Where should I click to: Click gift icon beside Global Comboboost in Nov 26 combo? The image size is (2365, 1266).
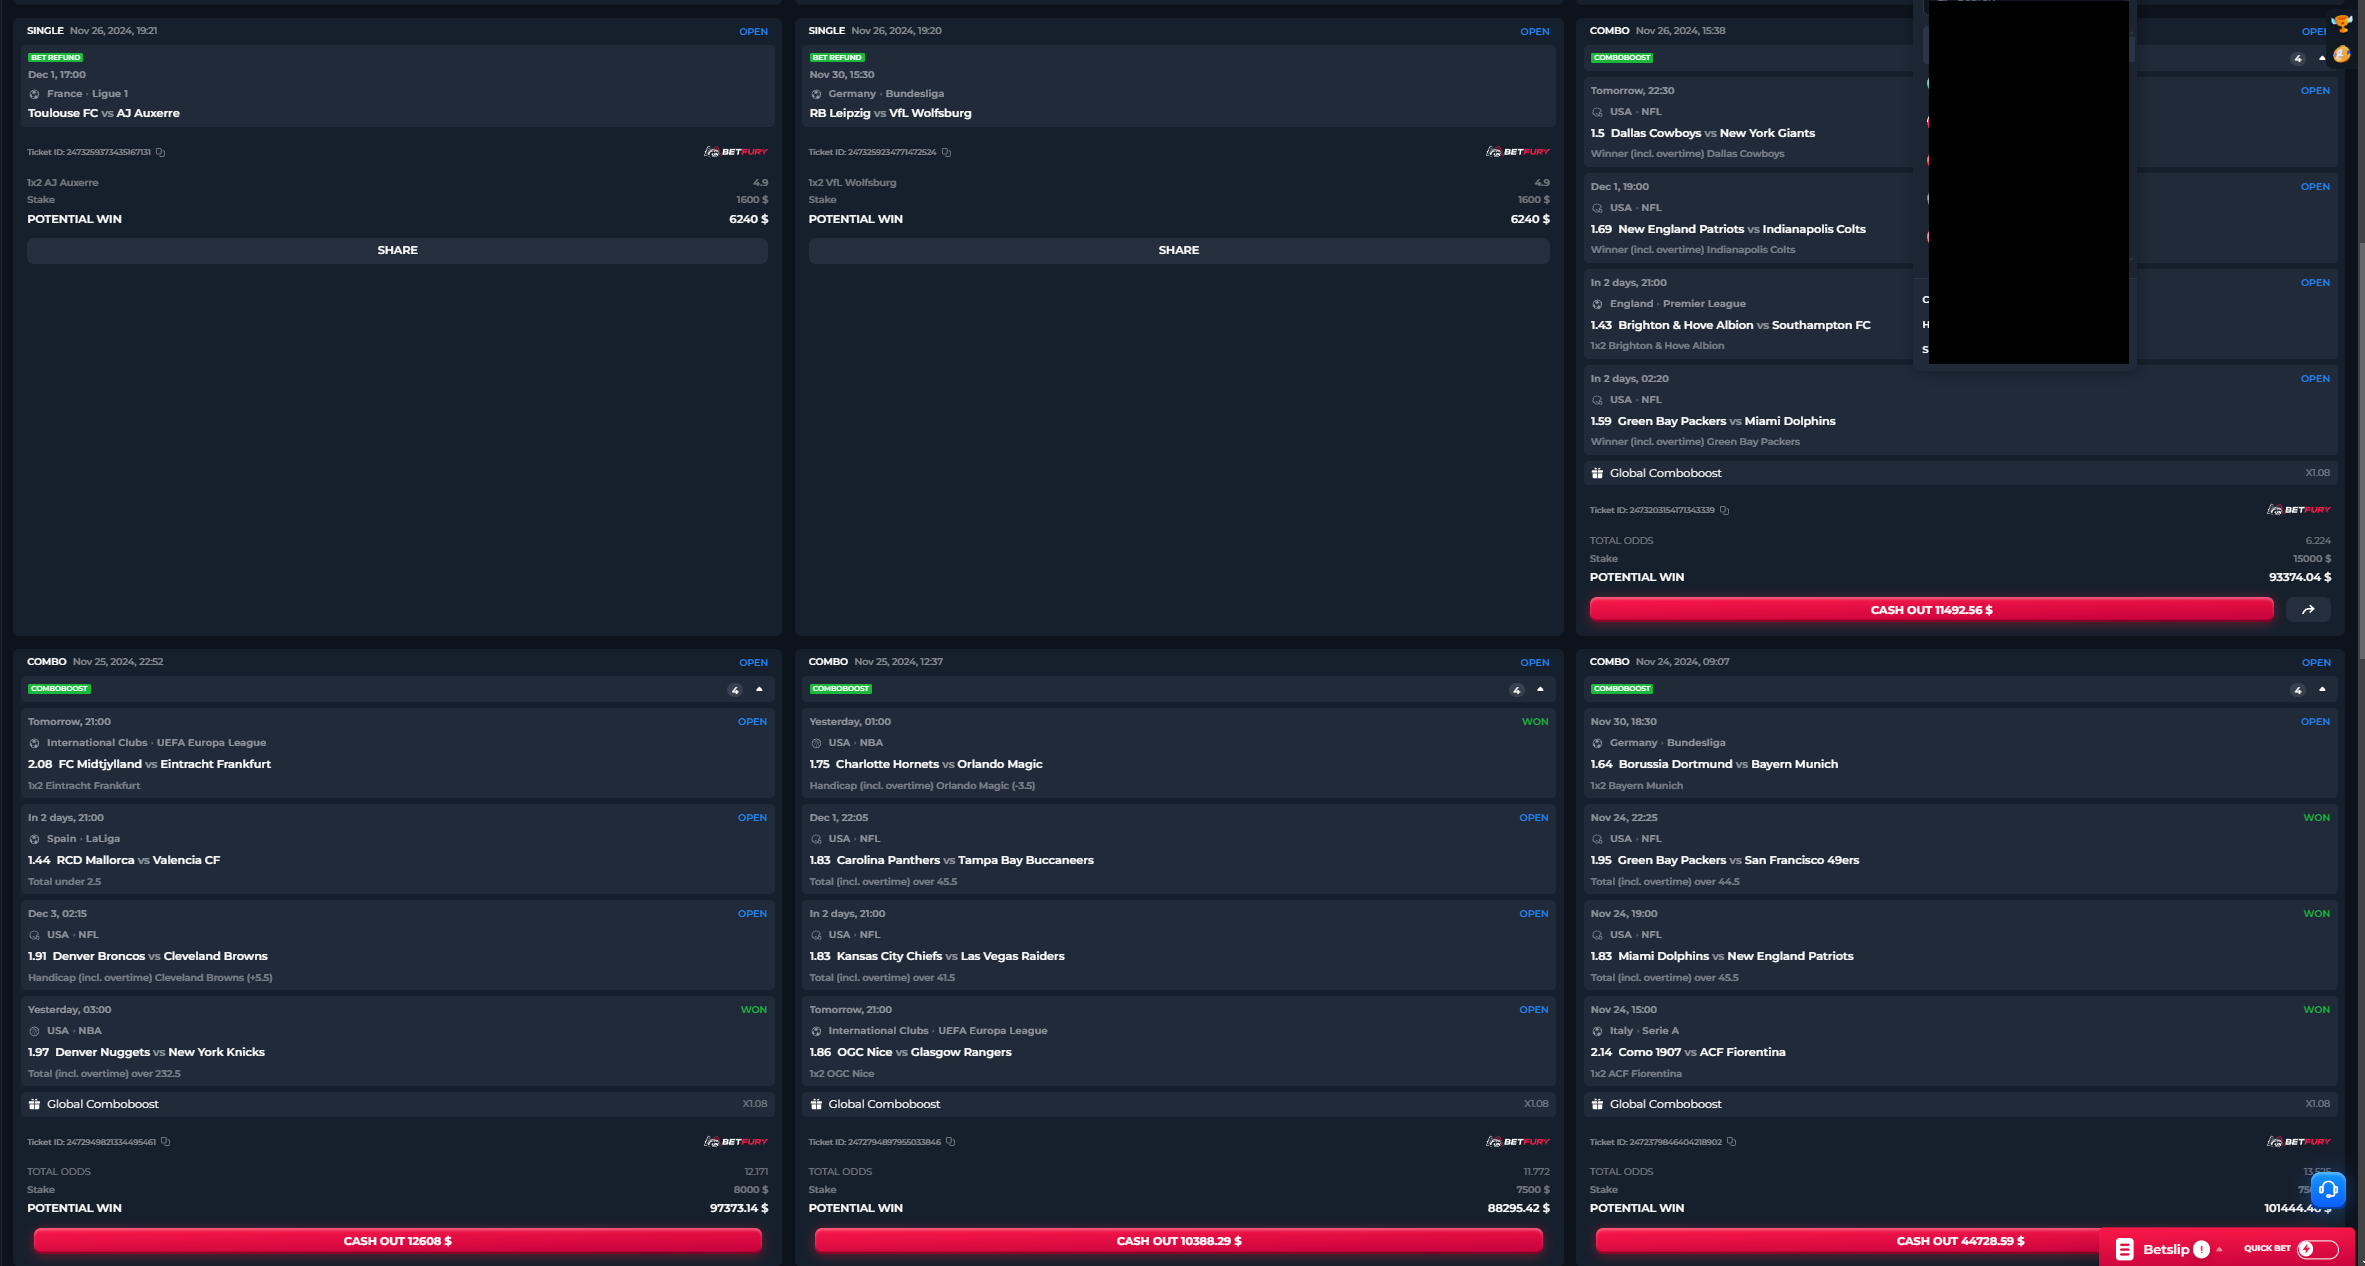coord(1597,473)
